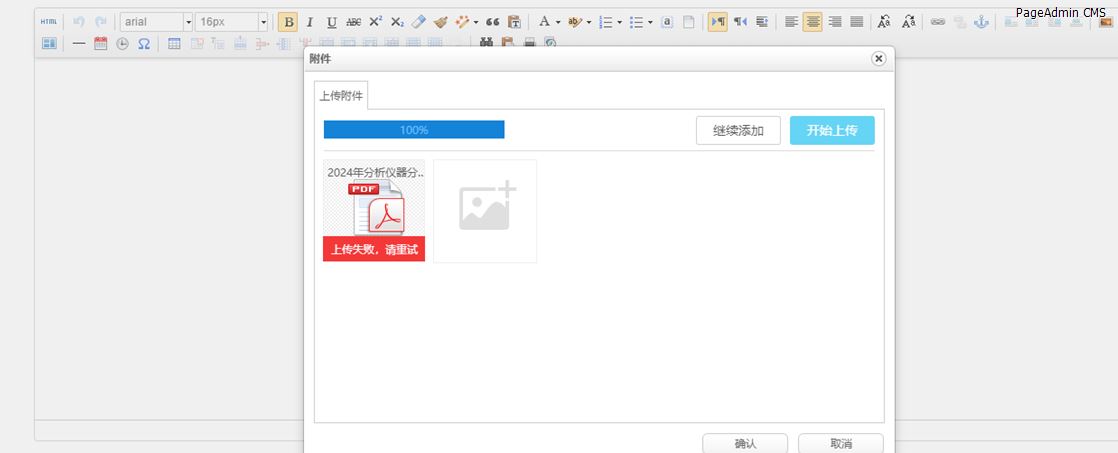Switch to HTML source view
Image resolution: width=1118 pixels, height=453 pixels.
(x=48, y=21)
